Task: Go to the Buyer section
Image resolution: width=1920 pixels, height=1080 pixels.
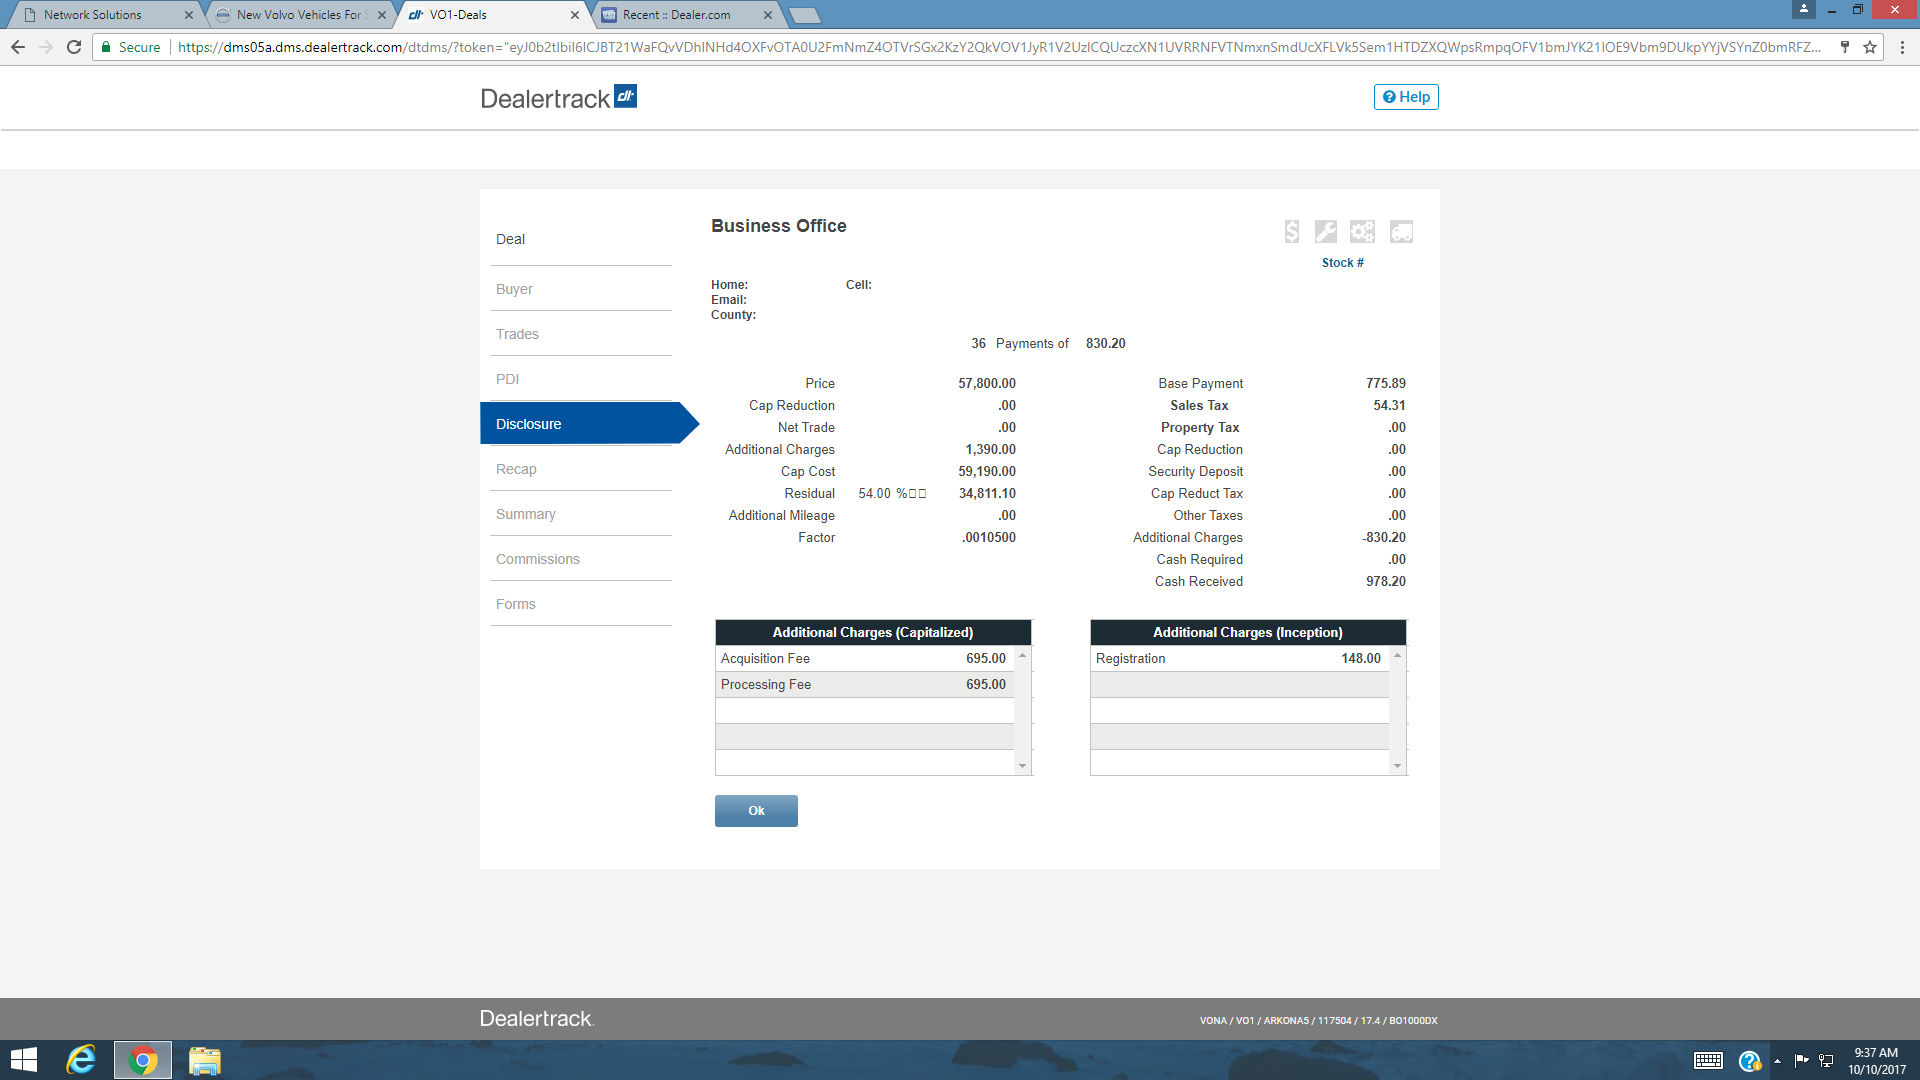Action: click(x=514, y=289)
